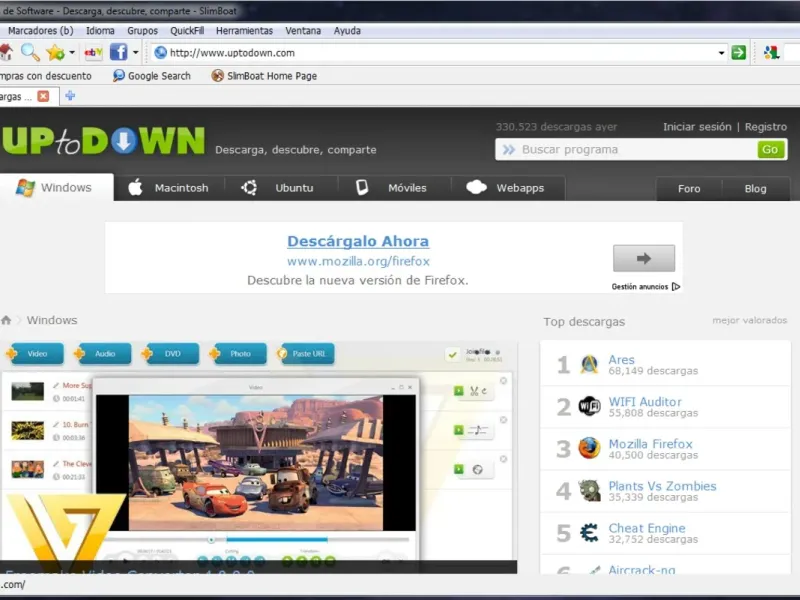Image resolution: width=800 pixels, height=600 pixels.
Task: Click the SlimBoat Home Page bookmark
Action: click(x=264, y=76)
